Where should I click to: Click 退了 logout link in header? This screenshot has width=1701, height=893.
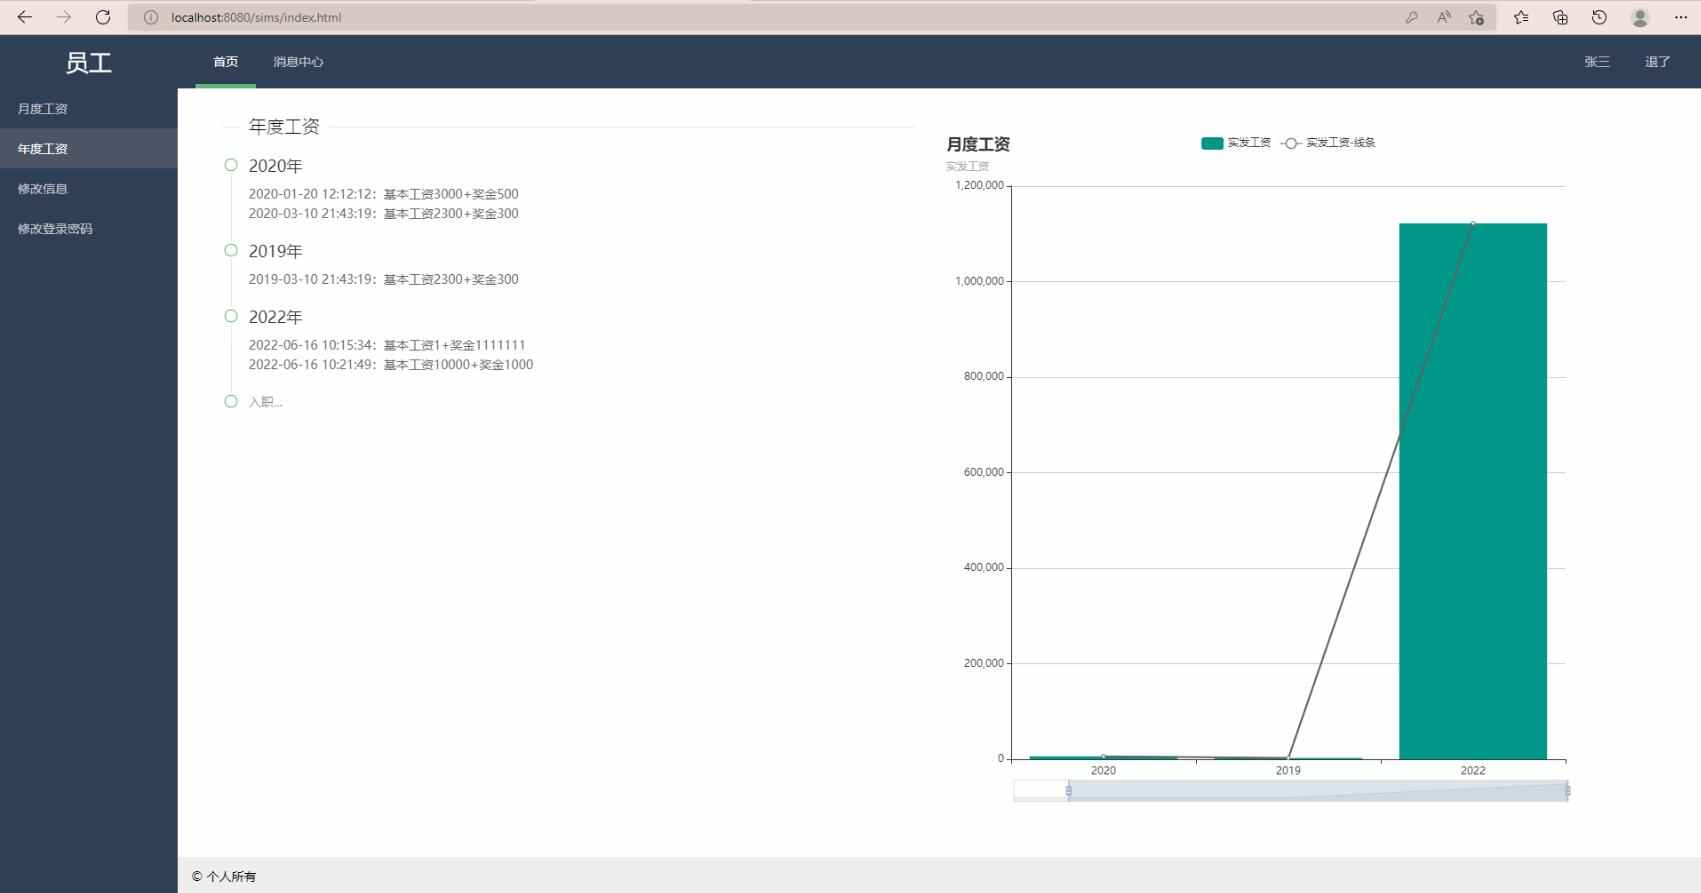click(1658, 62)
